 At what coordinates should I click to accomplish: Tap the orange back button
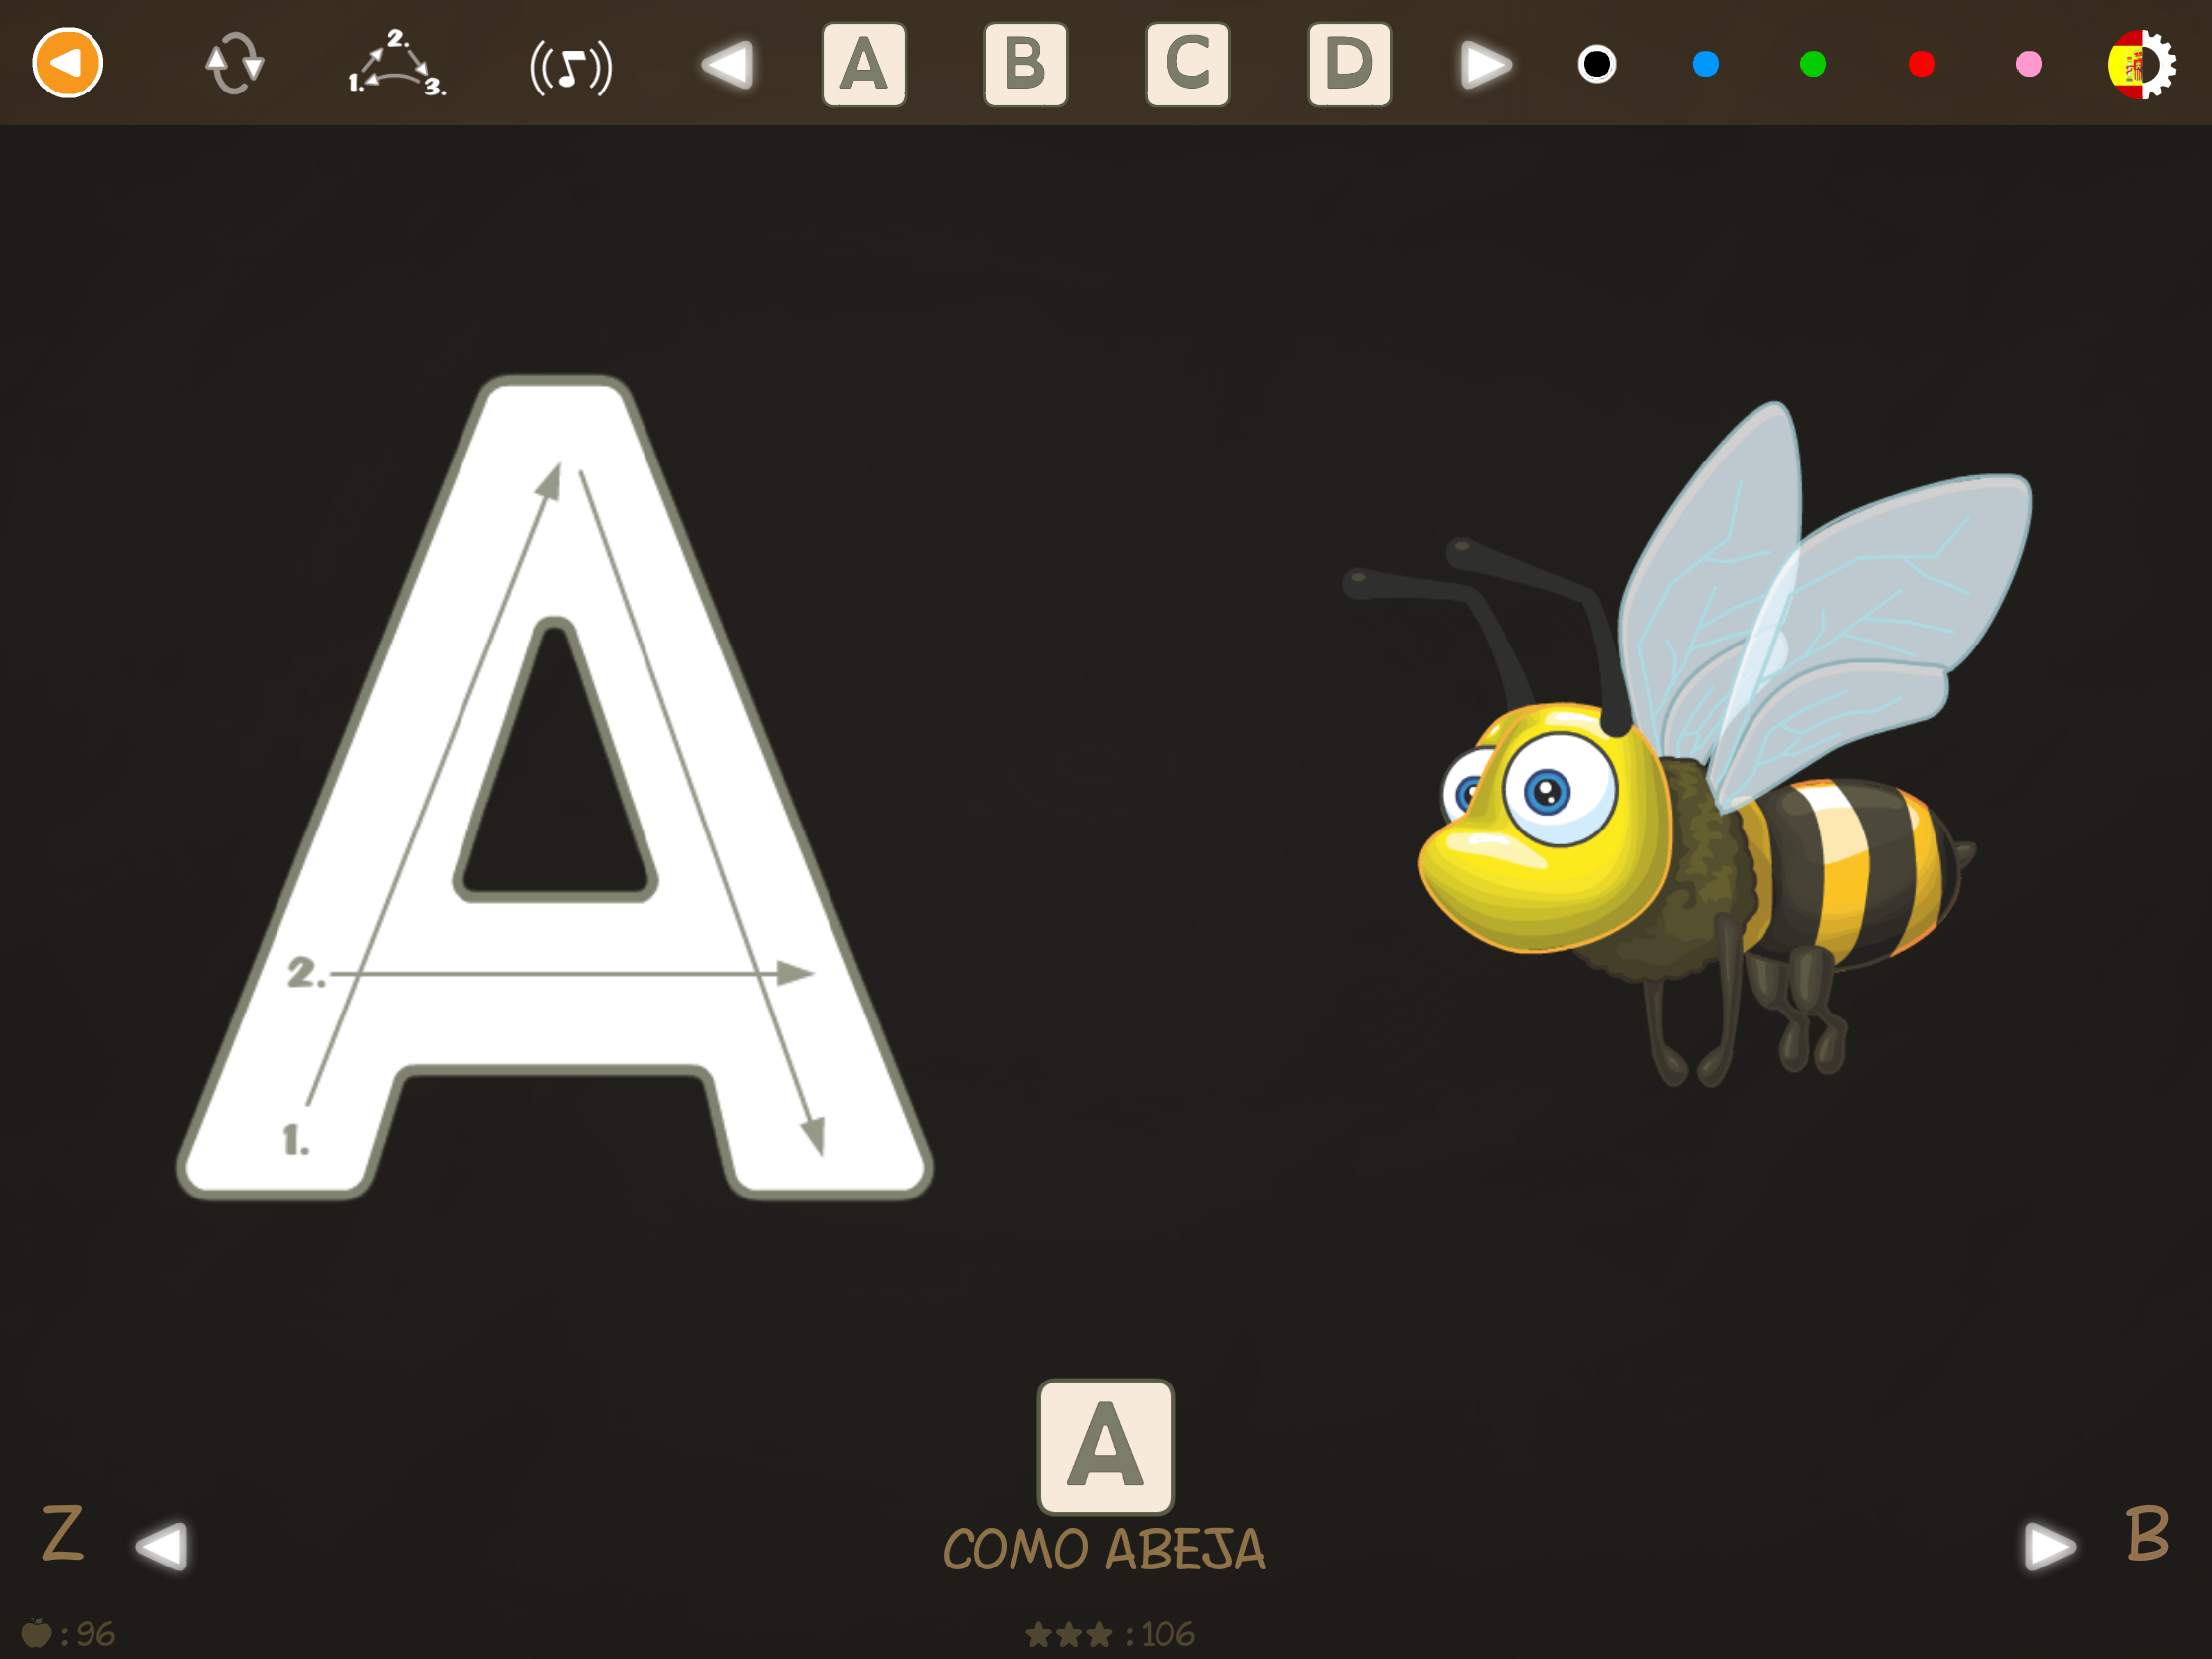coord(68,63)
